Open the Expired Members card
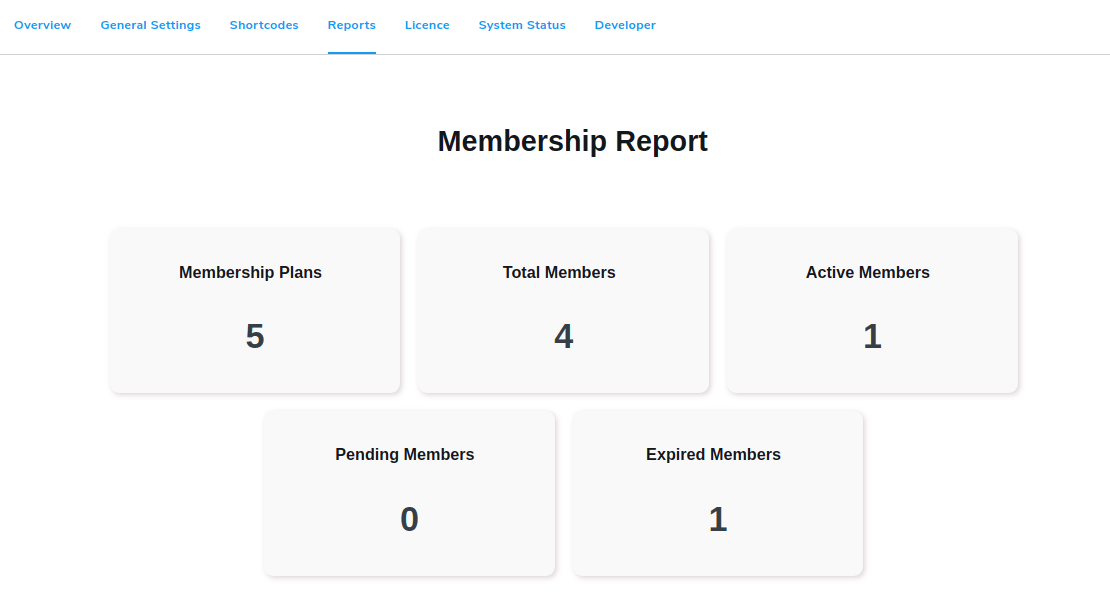This screenshot has height=596, width=1110. pyautogui.click(x=717, y=492)
